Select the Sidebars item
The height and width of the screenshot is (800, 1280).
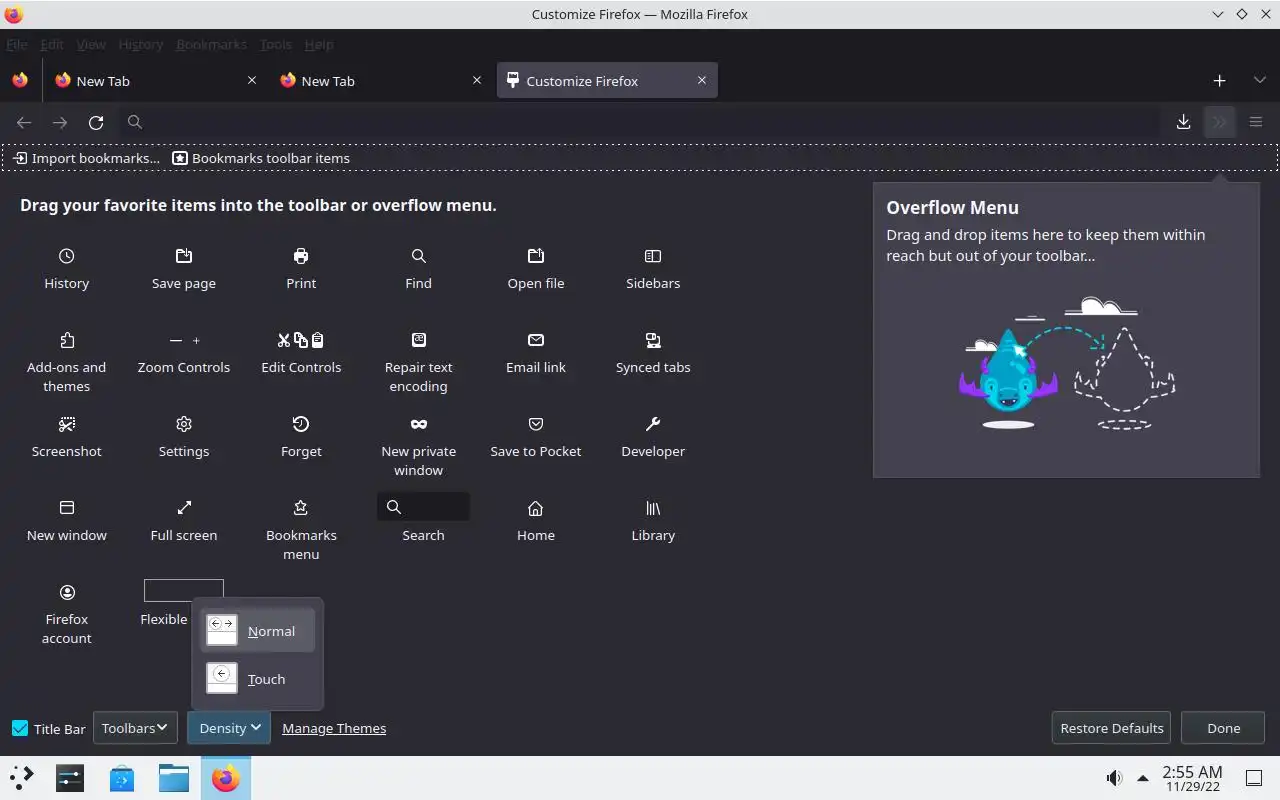click(653, 269)
